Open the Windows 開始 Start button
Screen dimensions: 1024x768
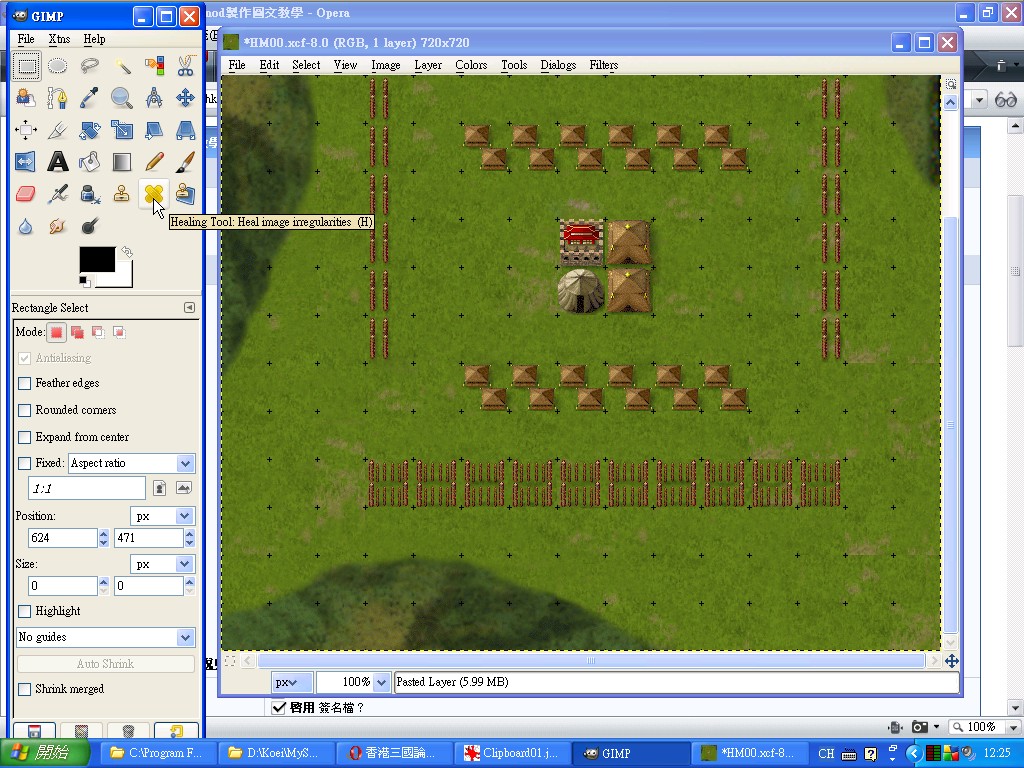(x=44, y=753)
